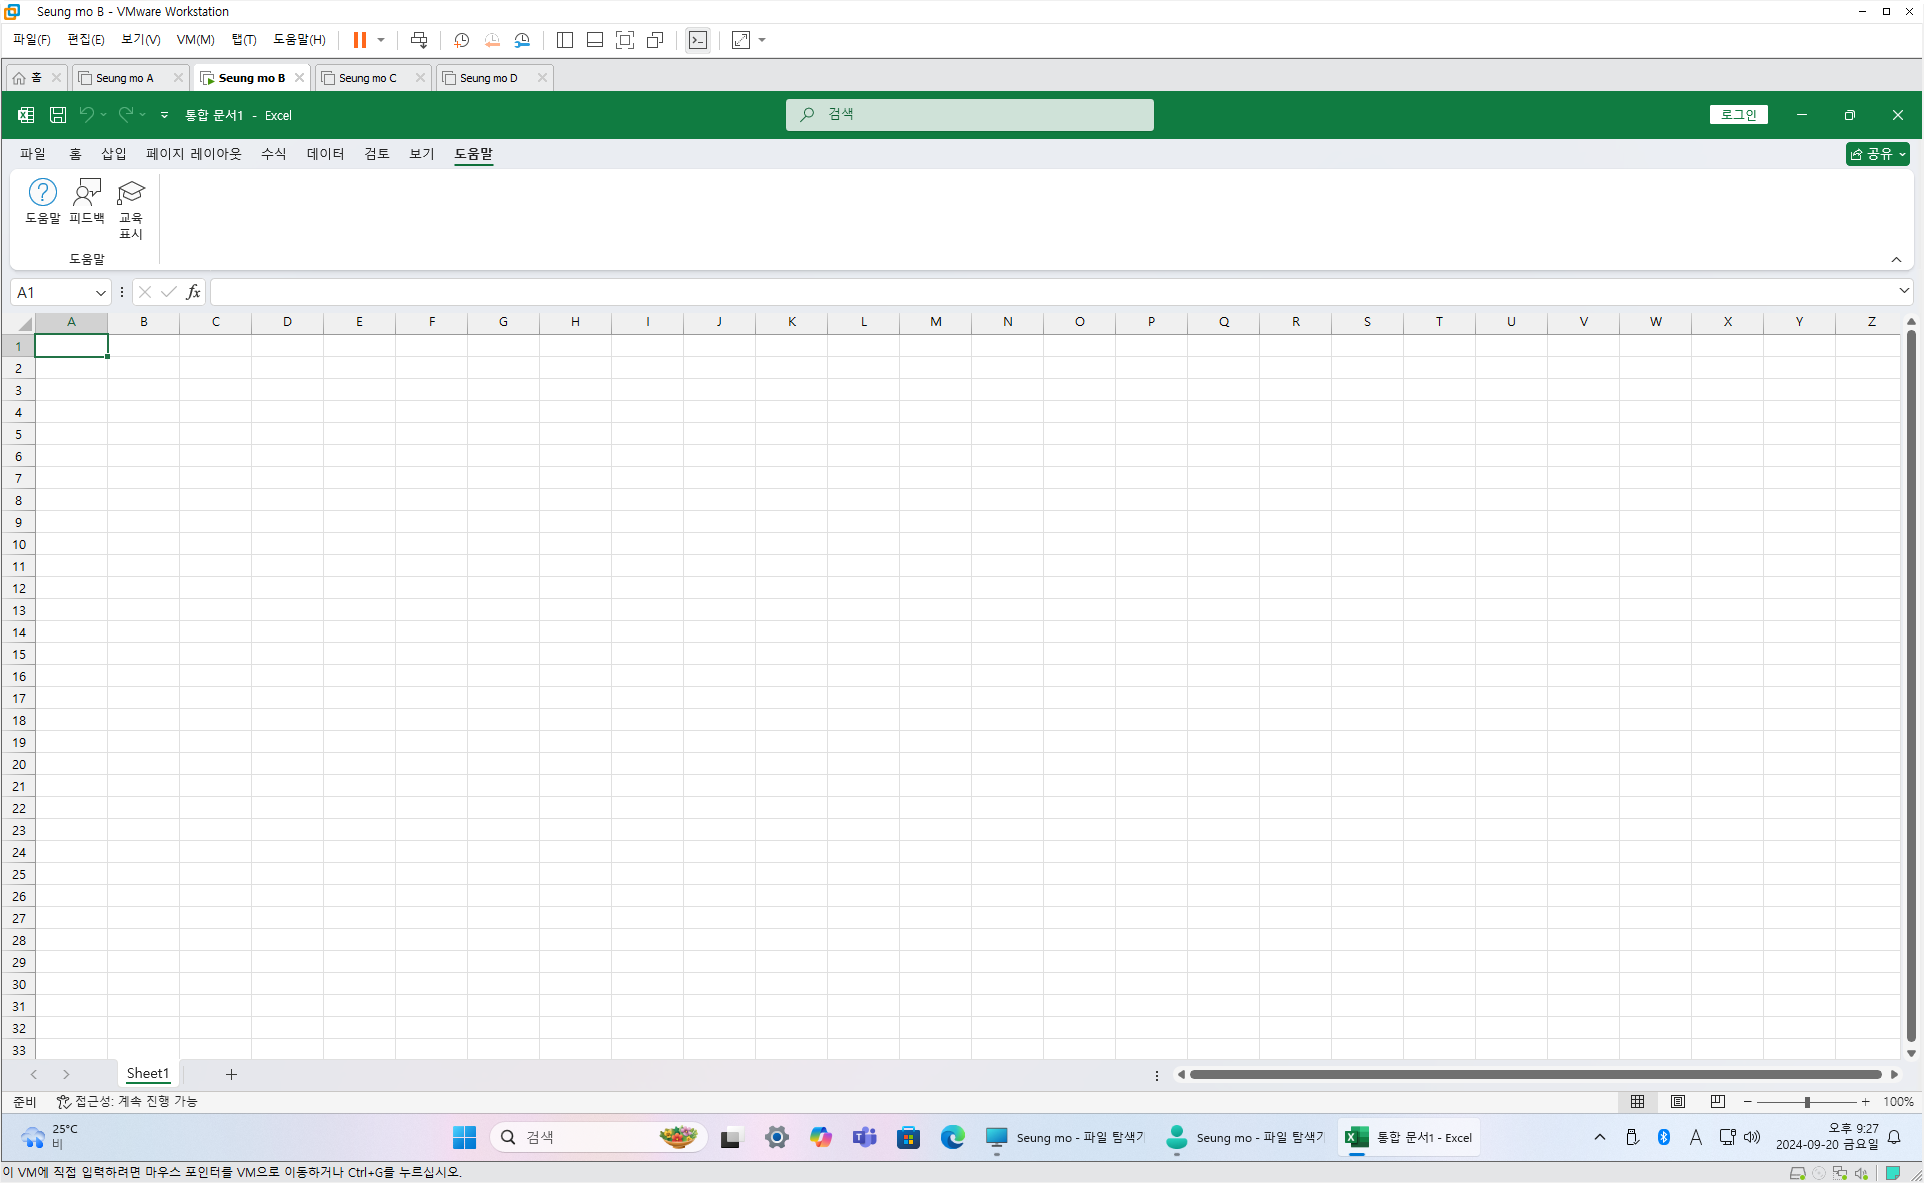
Task: Click the Insert Function fx icon
Action: coord(193,292)
